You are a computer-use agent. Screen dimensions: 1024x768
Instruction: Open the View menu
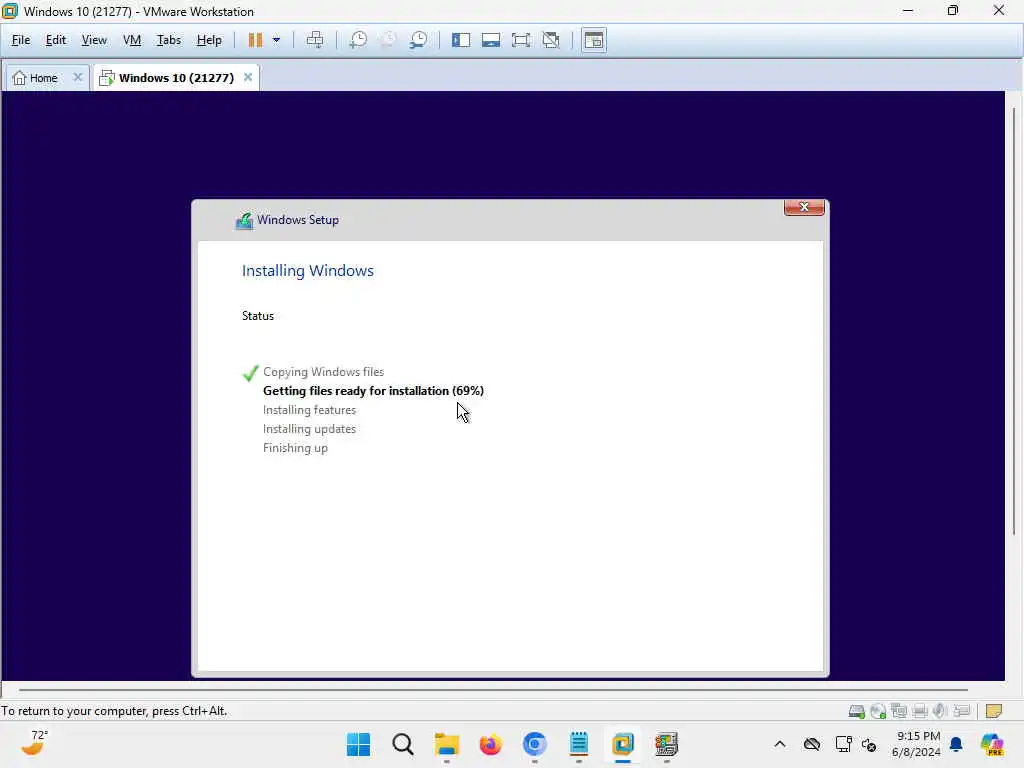click(94, 40)
